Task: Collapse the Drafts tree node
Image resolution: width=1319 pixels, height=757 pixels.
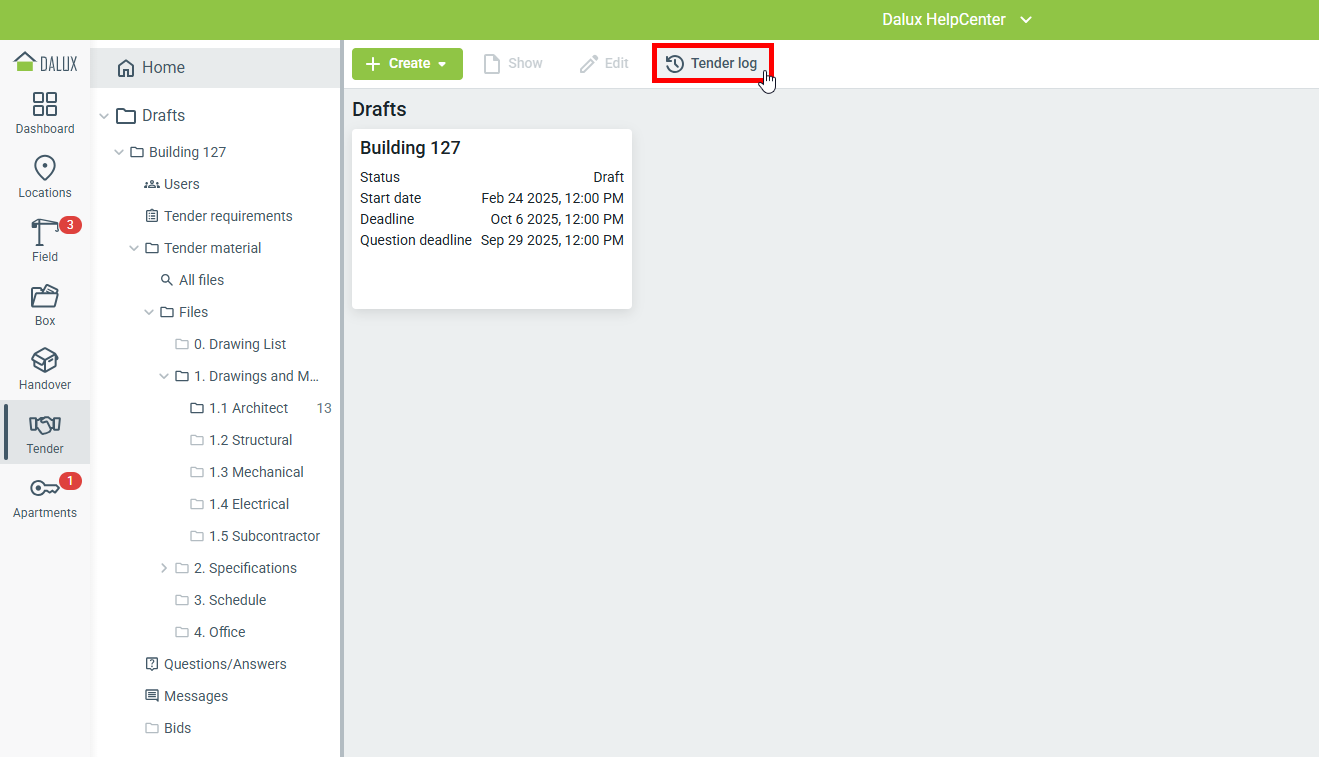Action: pyautogui.click(x=104, y=116)
